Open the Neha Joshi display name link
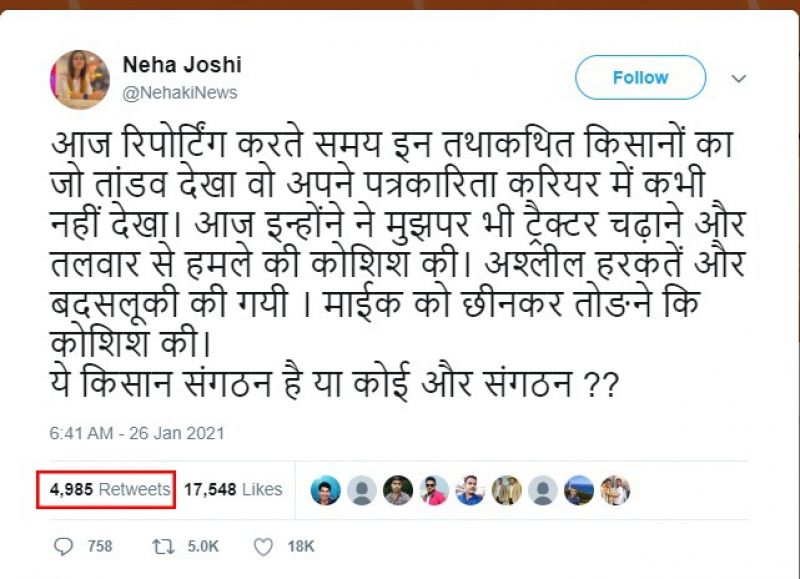This screenshot has height=579, width=800. point(181,65)
